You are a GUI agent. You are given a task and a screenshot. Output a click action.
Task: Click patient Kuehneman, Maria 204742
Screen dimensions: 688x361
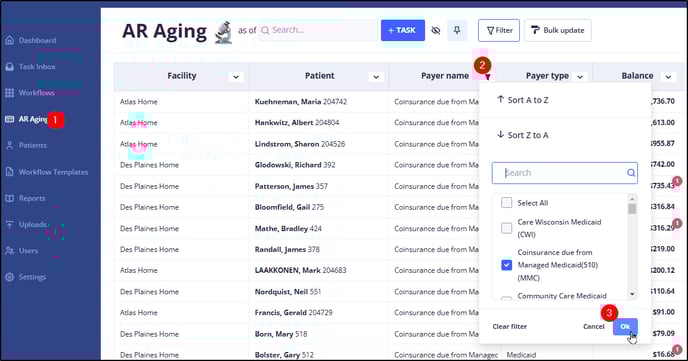point(301,102)
